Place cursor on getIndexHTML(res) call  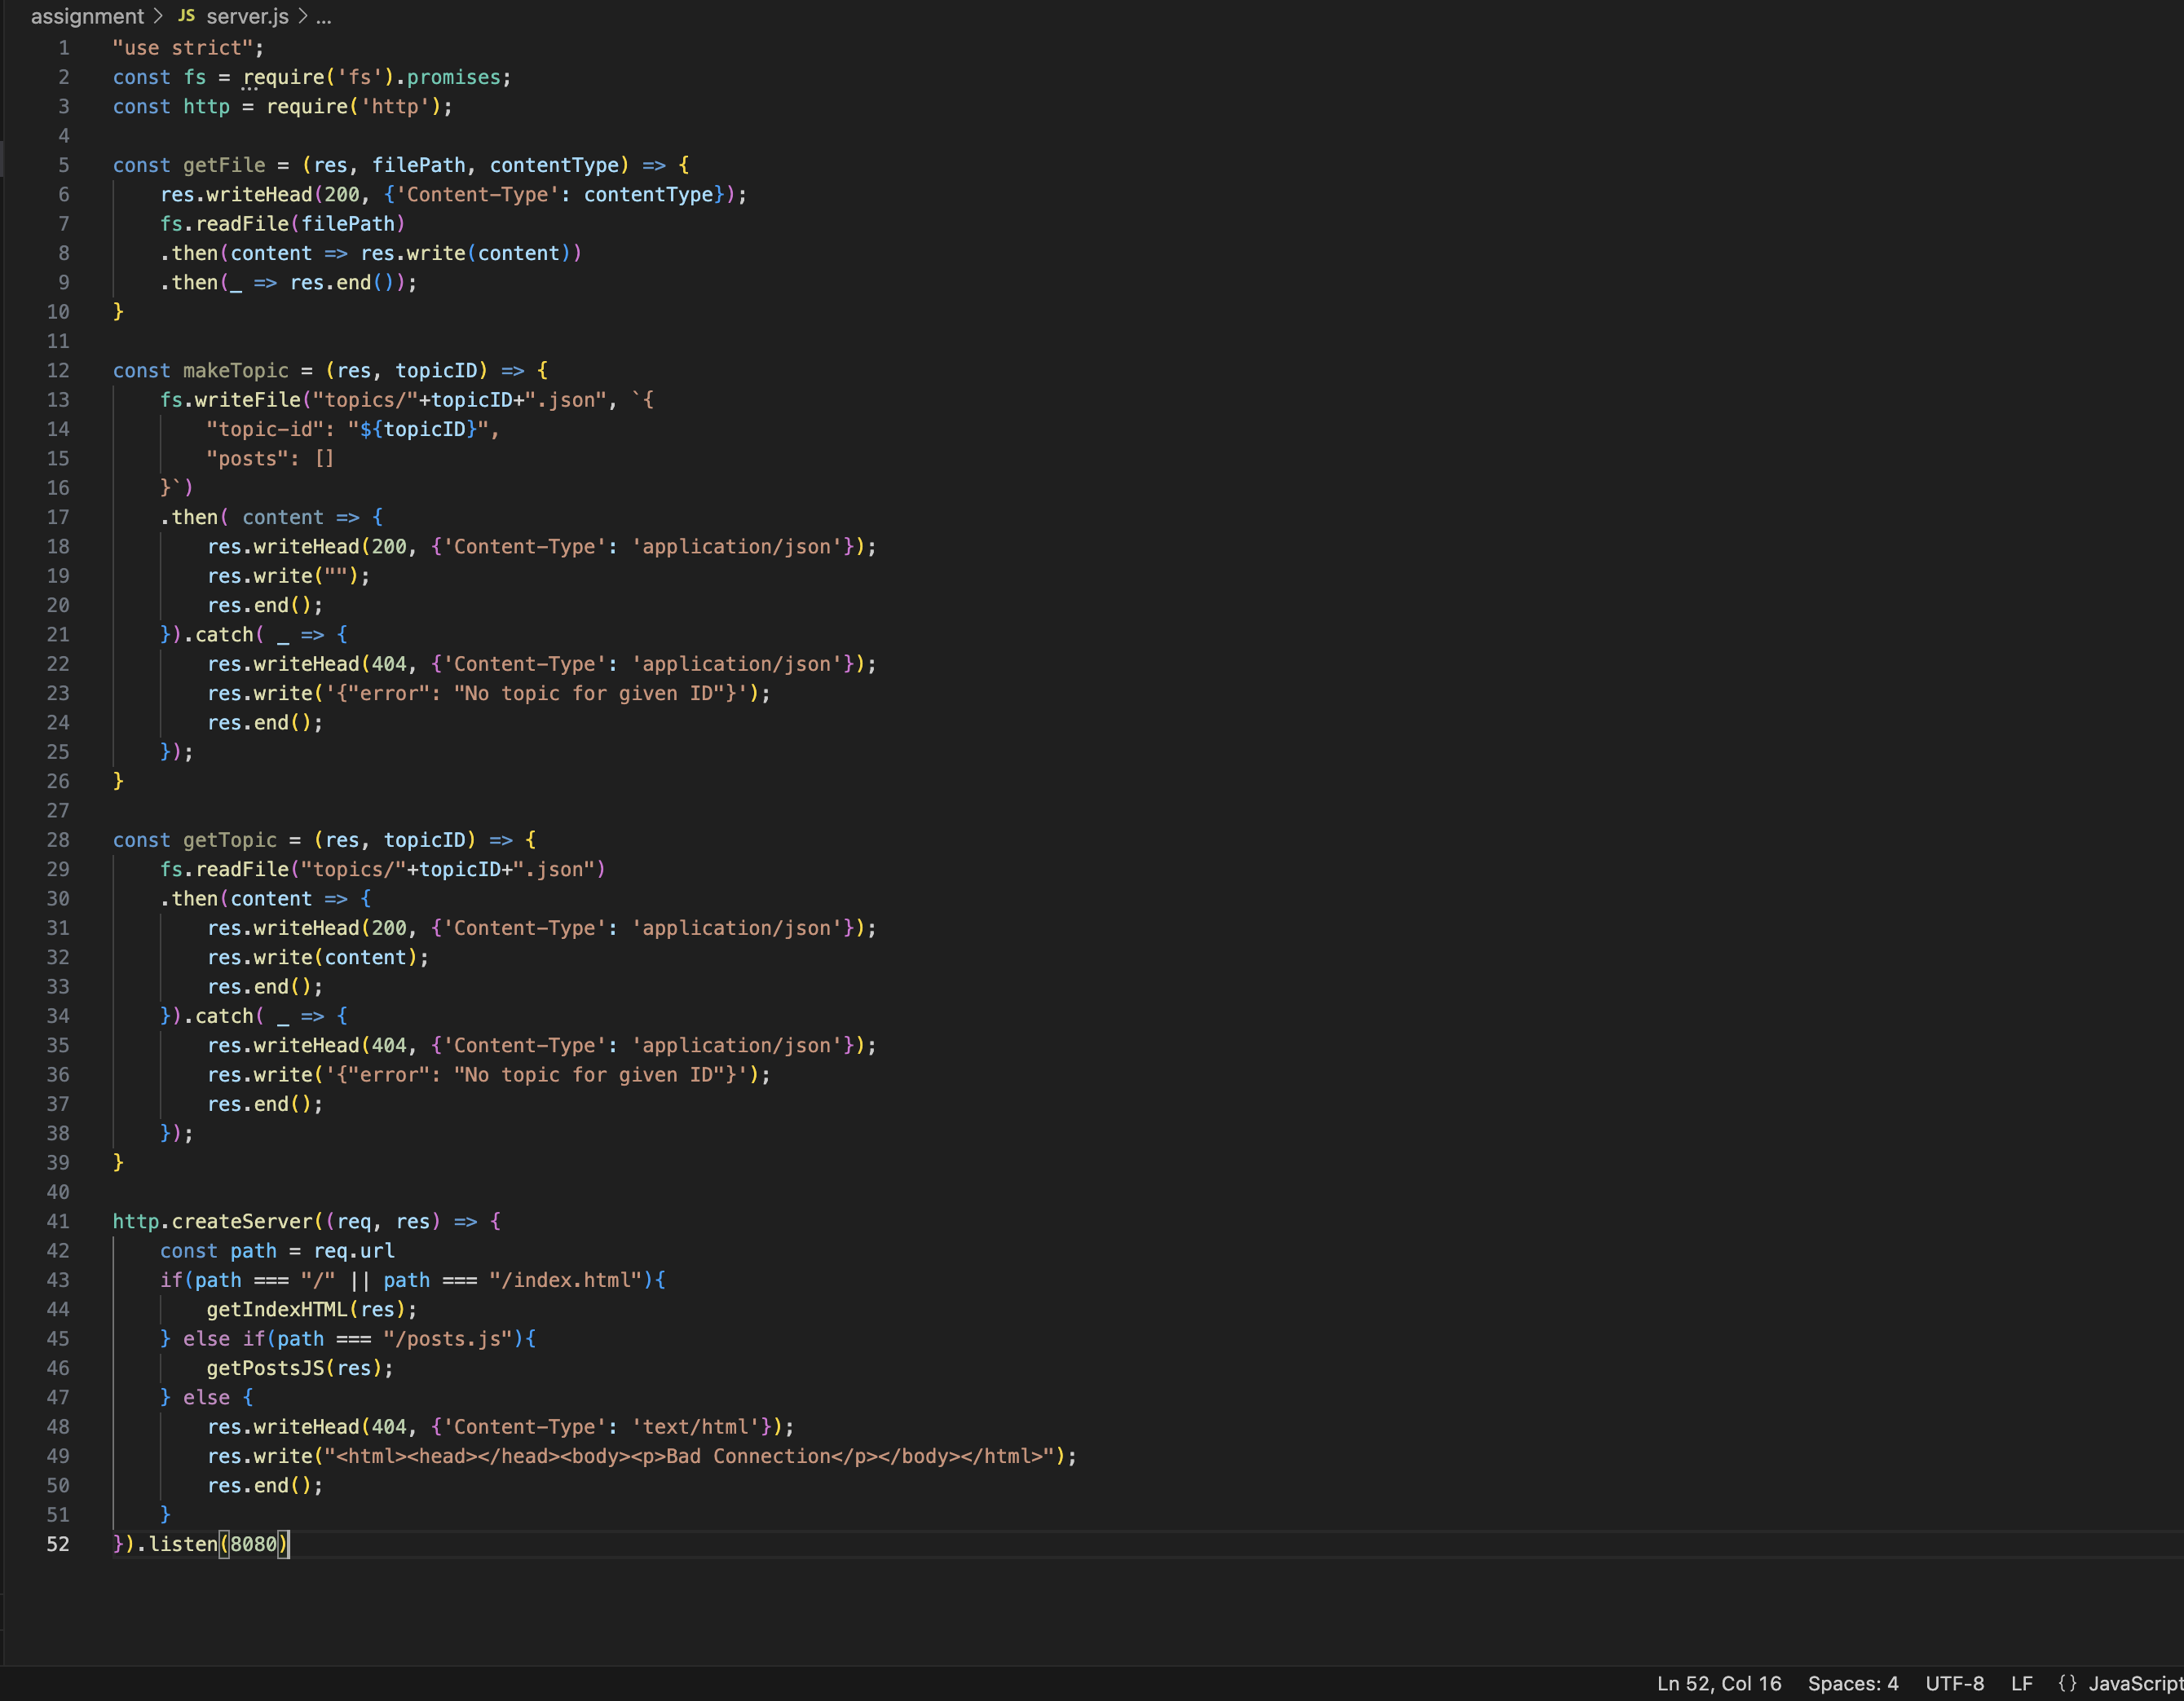(276, 1309)
